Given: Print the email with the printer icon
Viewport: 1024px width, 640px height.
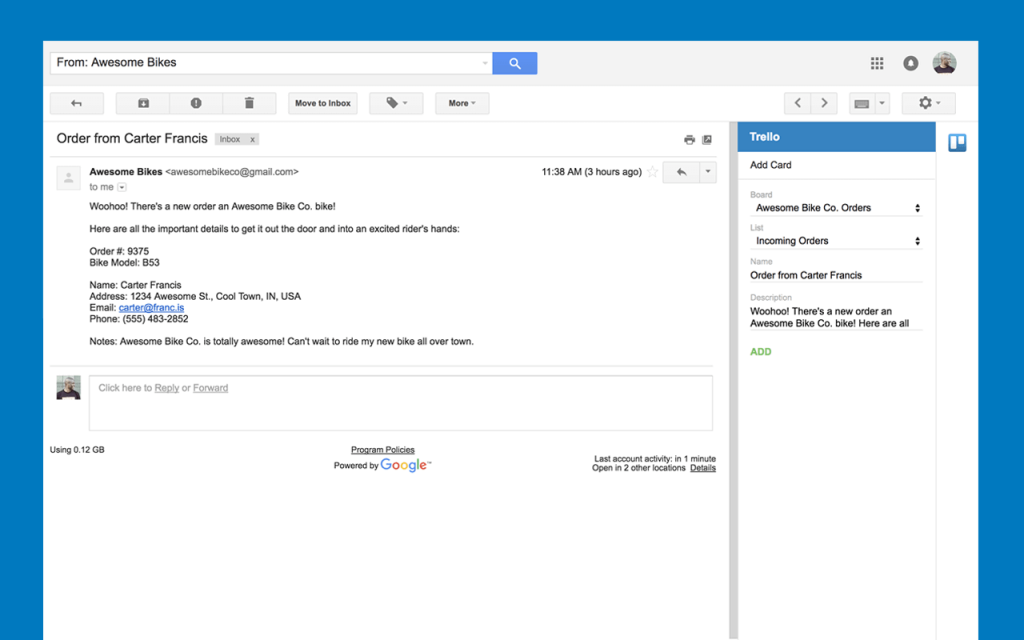Looking at the screenshot, I should [x=689, y=139].
